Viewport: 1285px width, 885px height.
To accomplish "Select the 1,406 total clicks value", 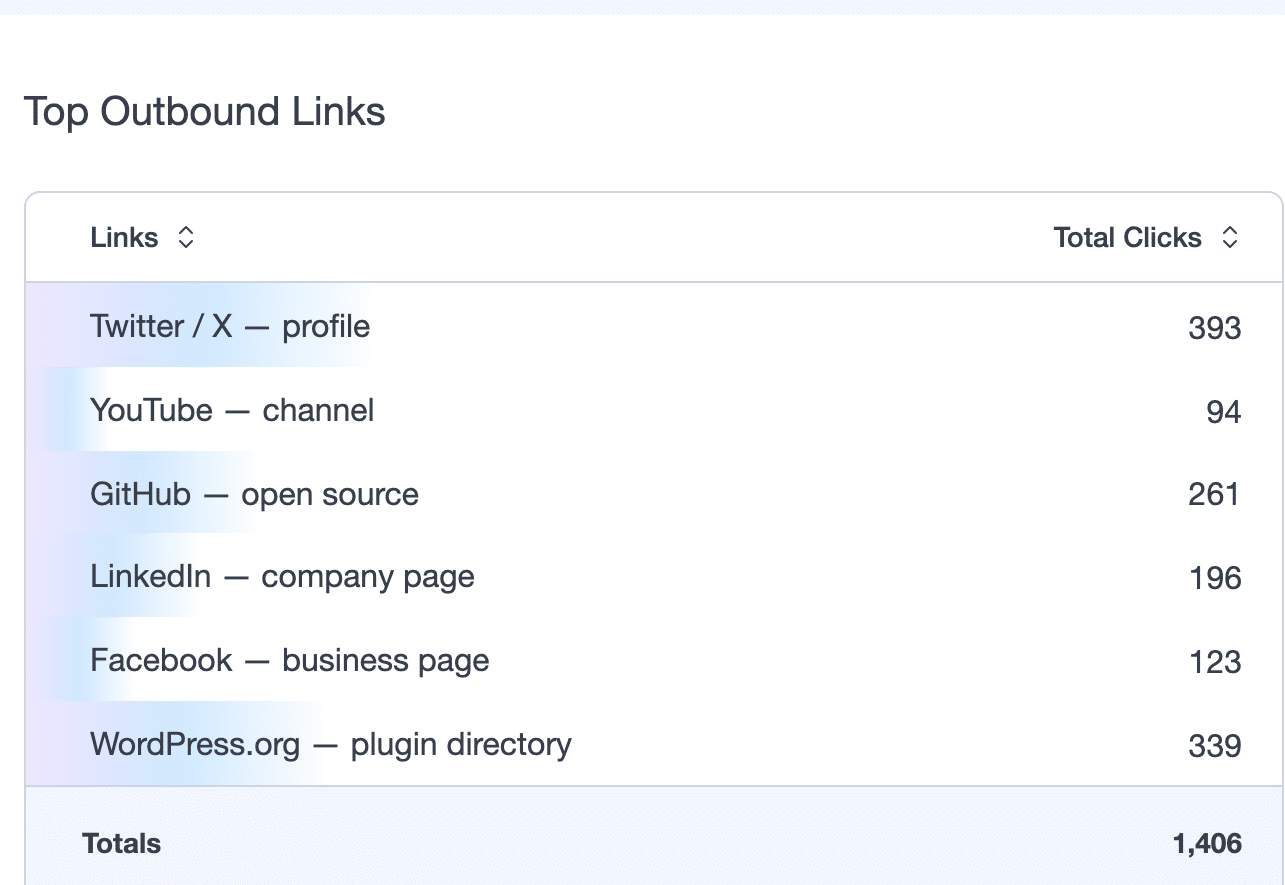I will [1207, 844].
